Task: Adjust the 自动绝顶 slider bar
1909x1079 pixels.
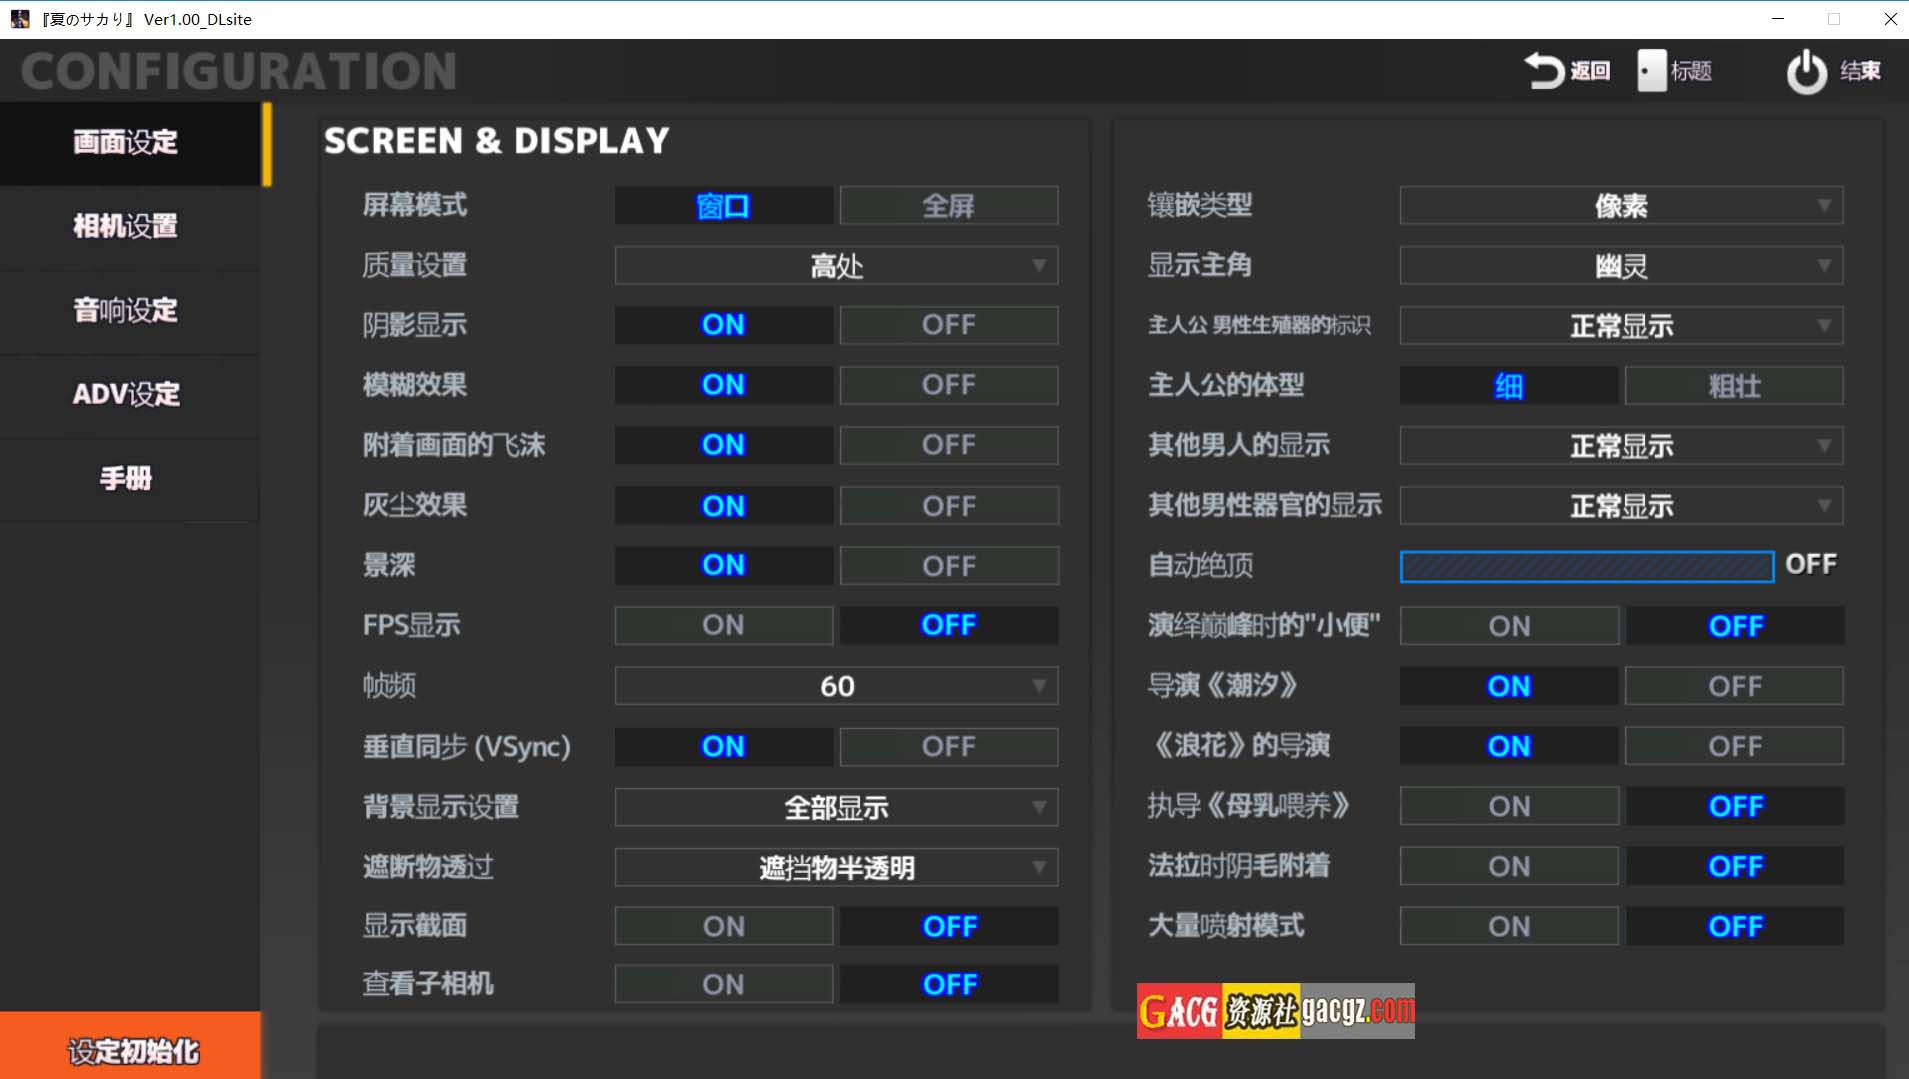Action: click(x=1586, y=566)
